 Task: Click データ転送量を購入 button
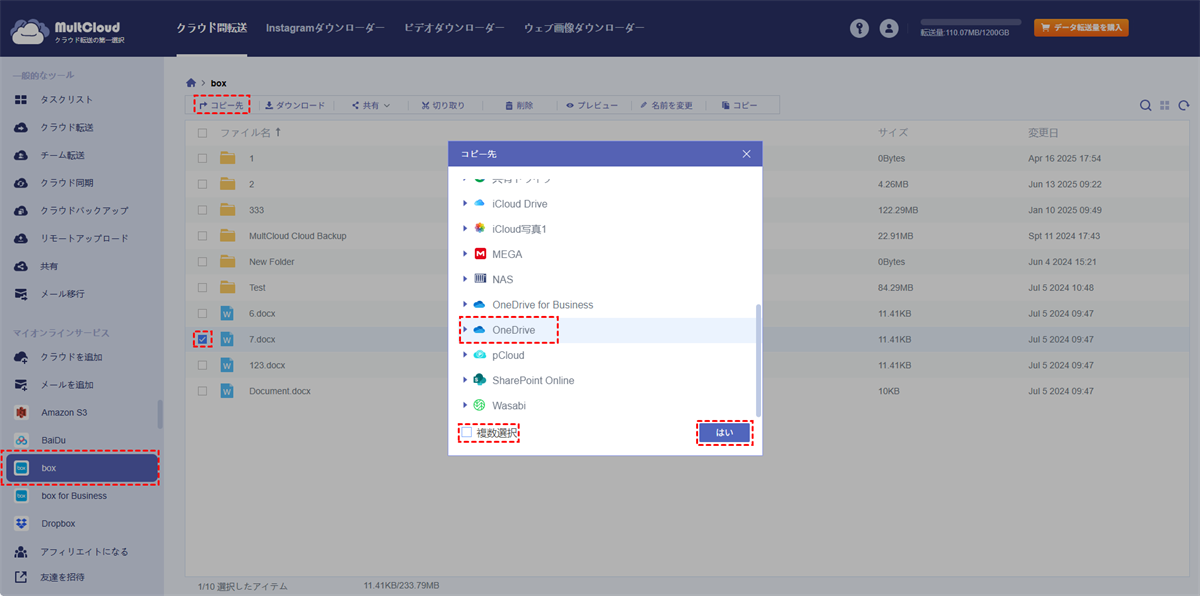pyautogui.click(x=1081, y=28)
